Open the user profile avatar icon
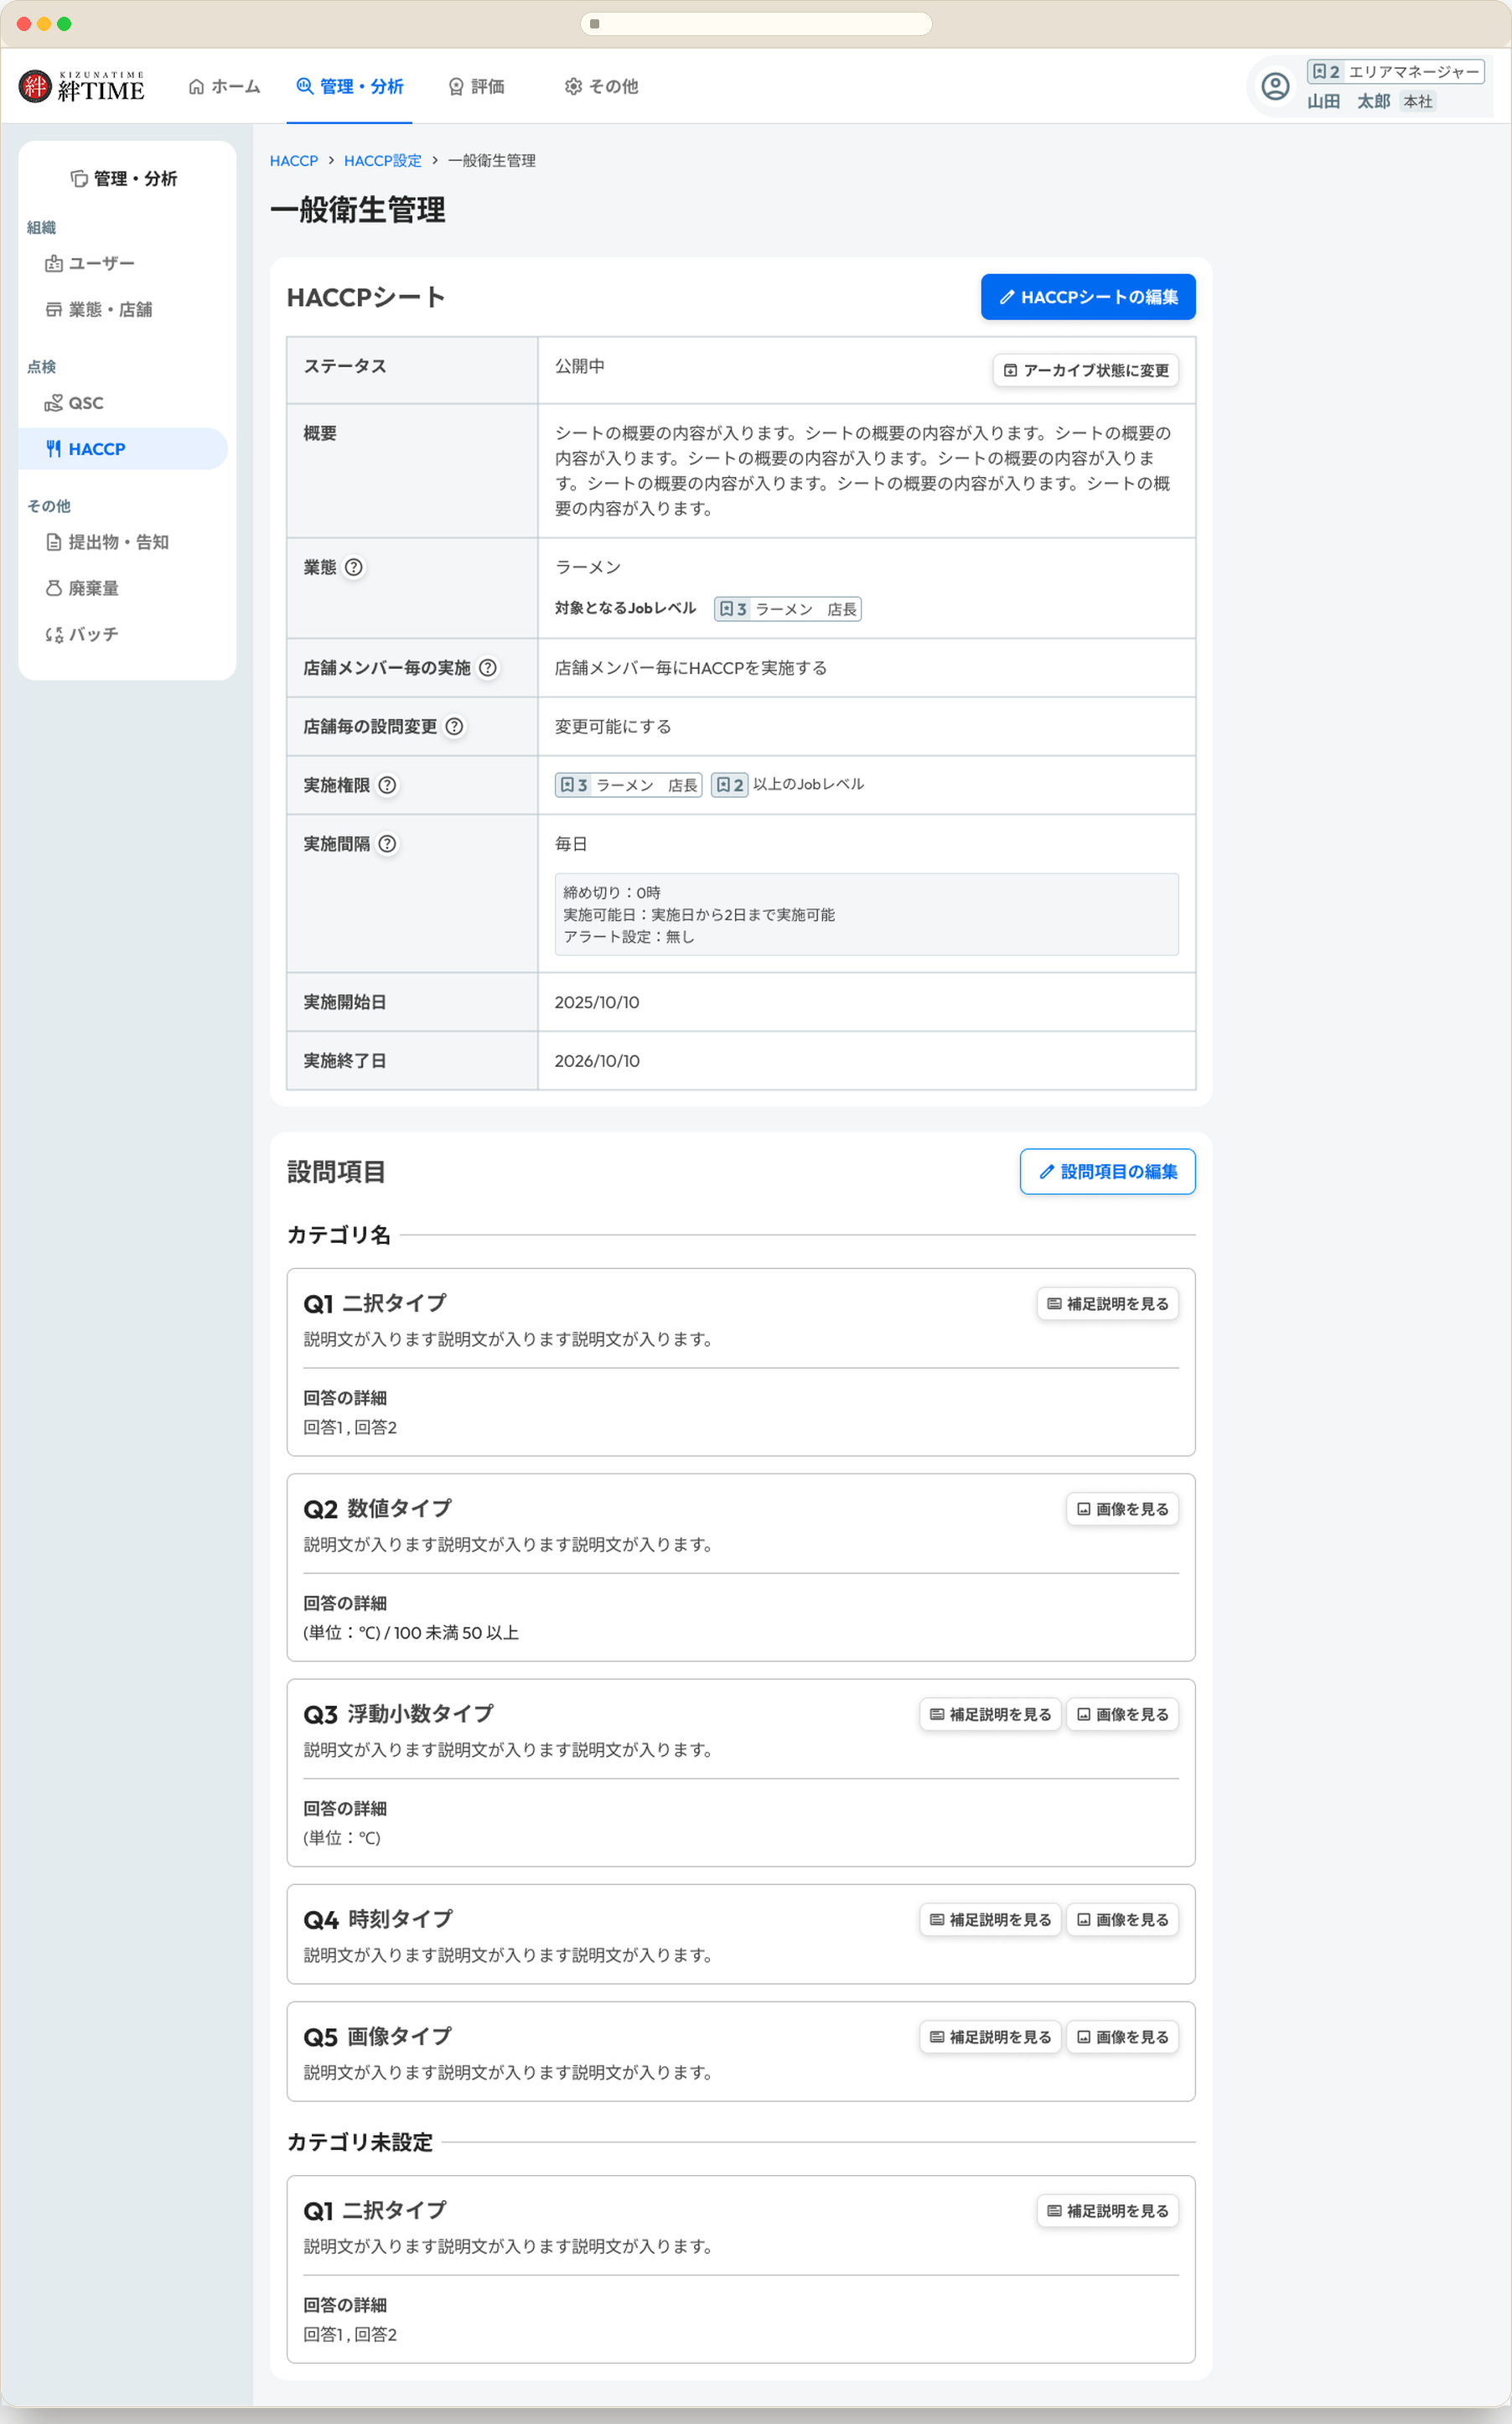The width and height of the screenshot is (1512, 2424). [1275, 86]
